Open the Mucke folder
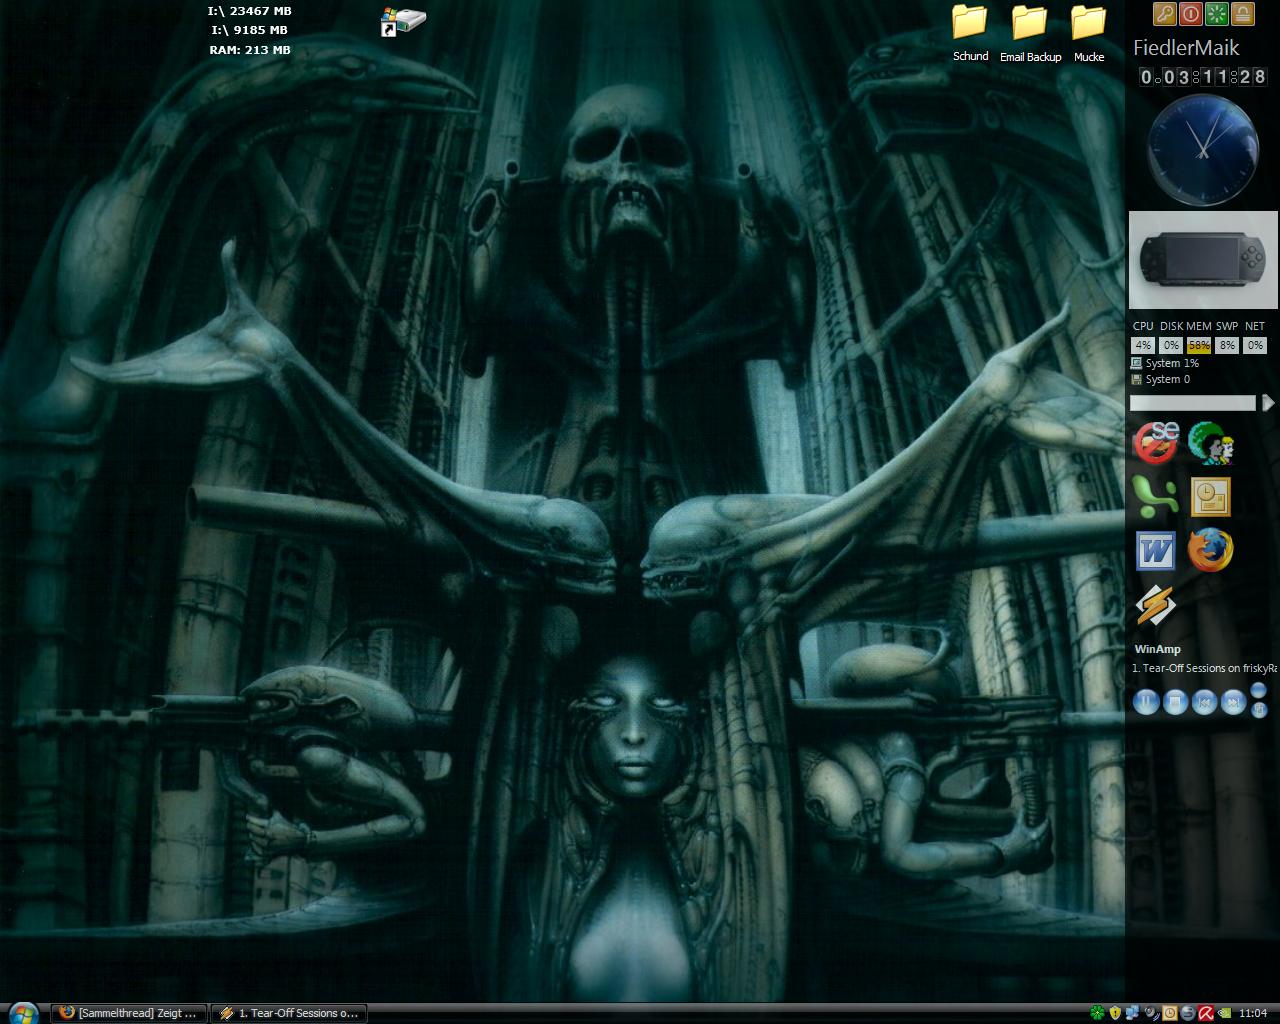 pos(1089,33)
